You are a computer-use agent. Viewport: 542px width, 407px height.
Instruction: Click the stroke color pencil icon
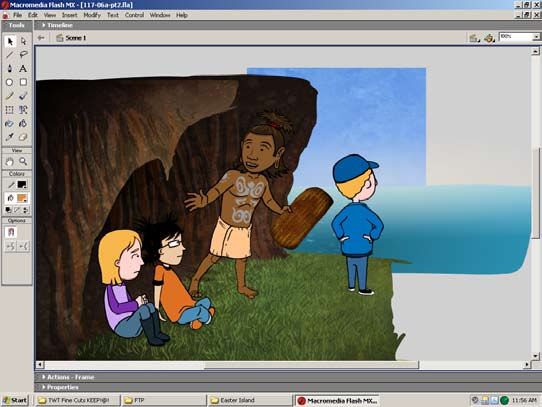pos(11,185)
